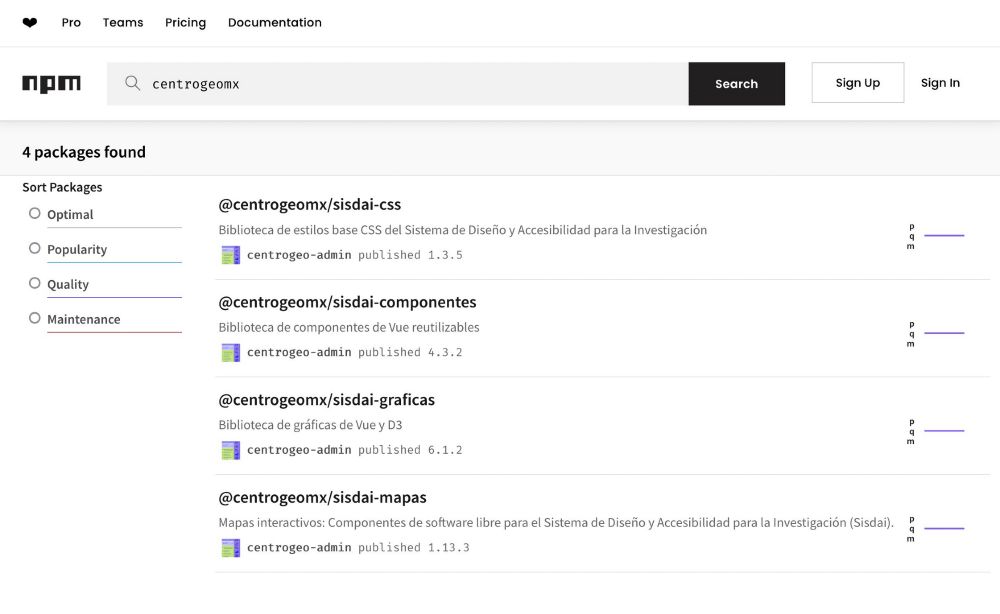Image resolution: width=1000 pixels, height=614 pixels.
Task: Go to the Pricing page
Action: click(186, 22)
